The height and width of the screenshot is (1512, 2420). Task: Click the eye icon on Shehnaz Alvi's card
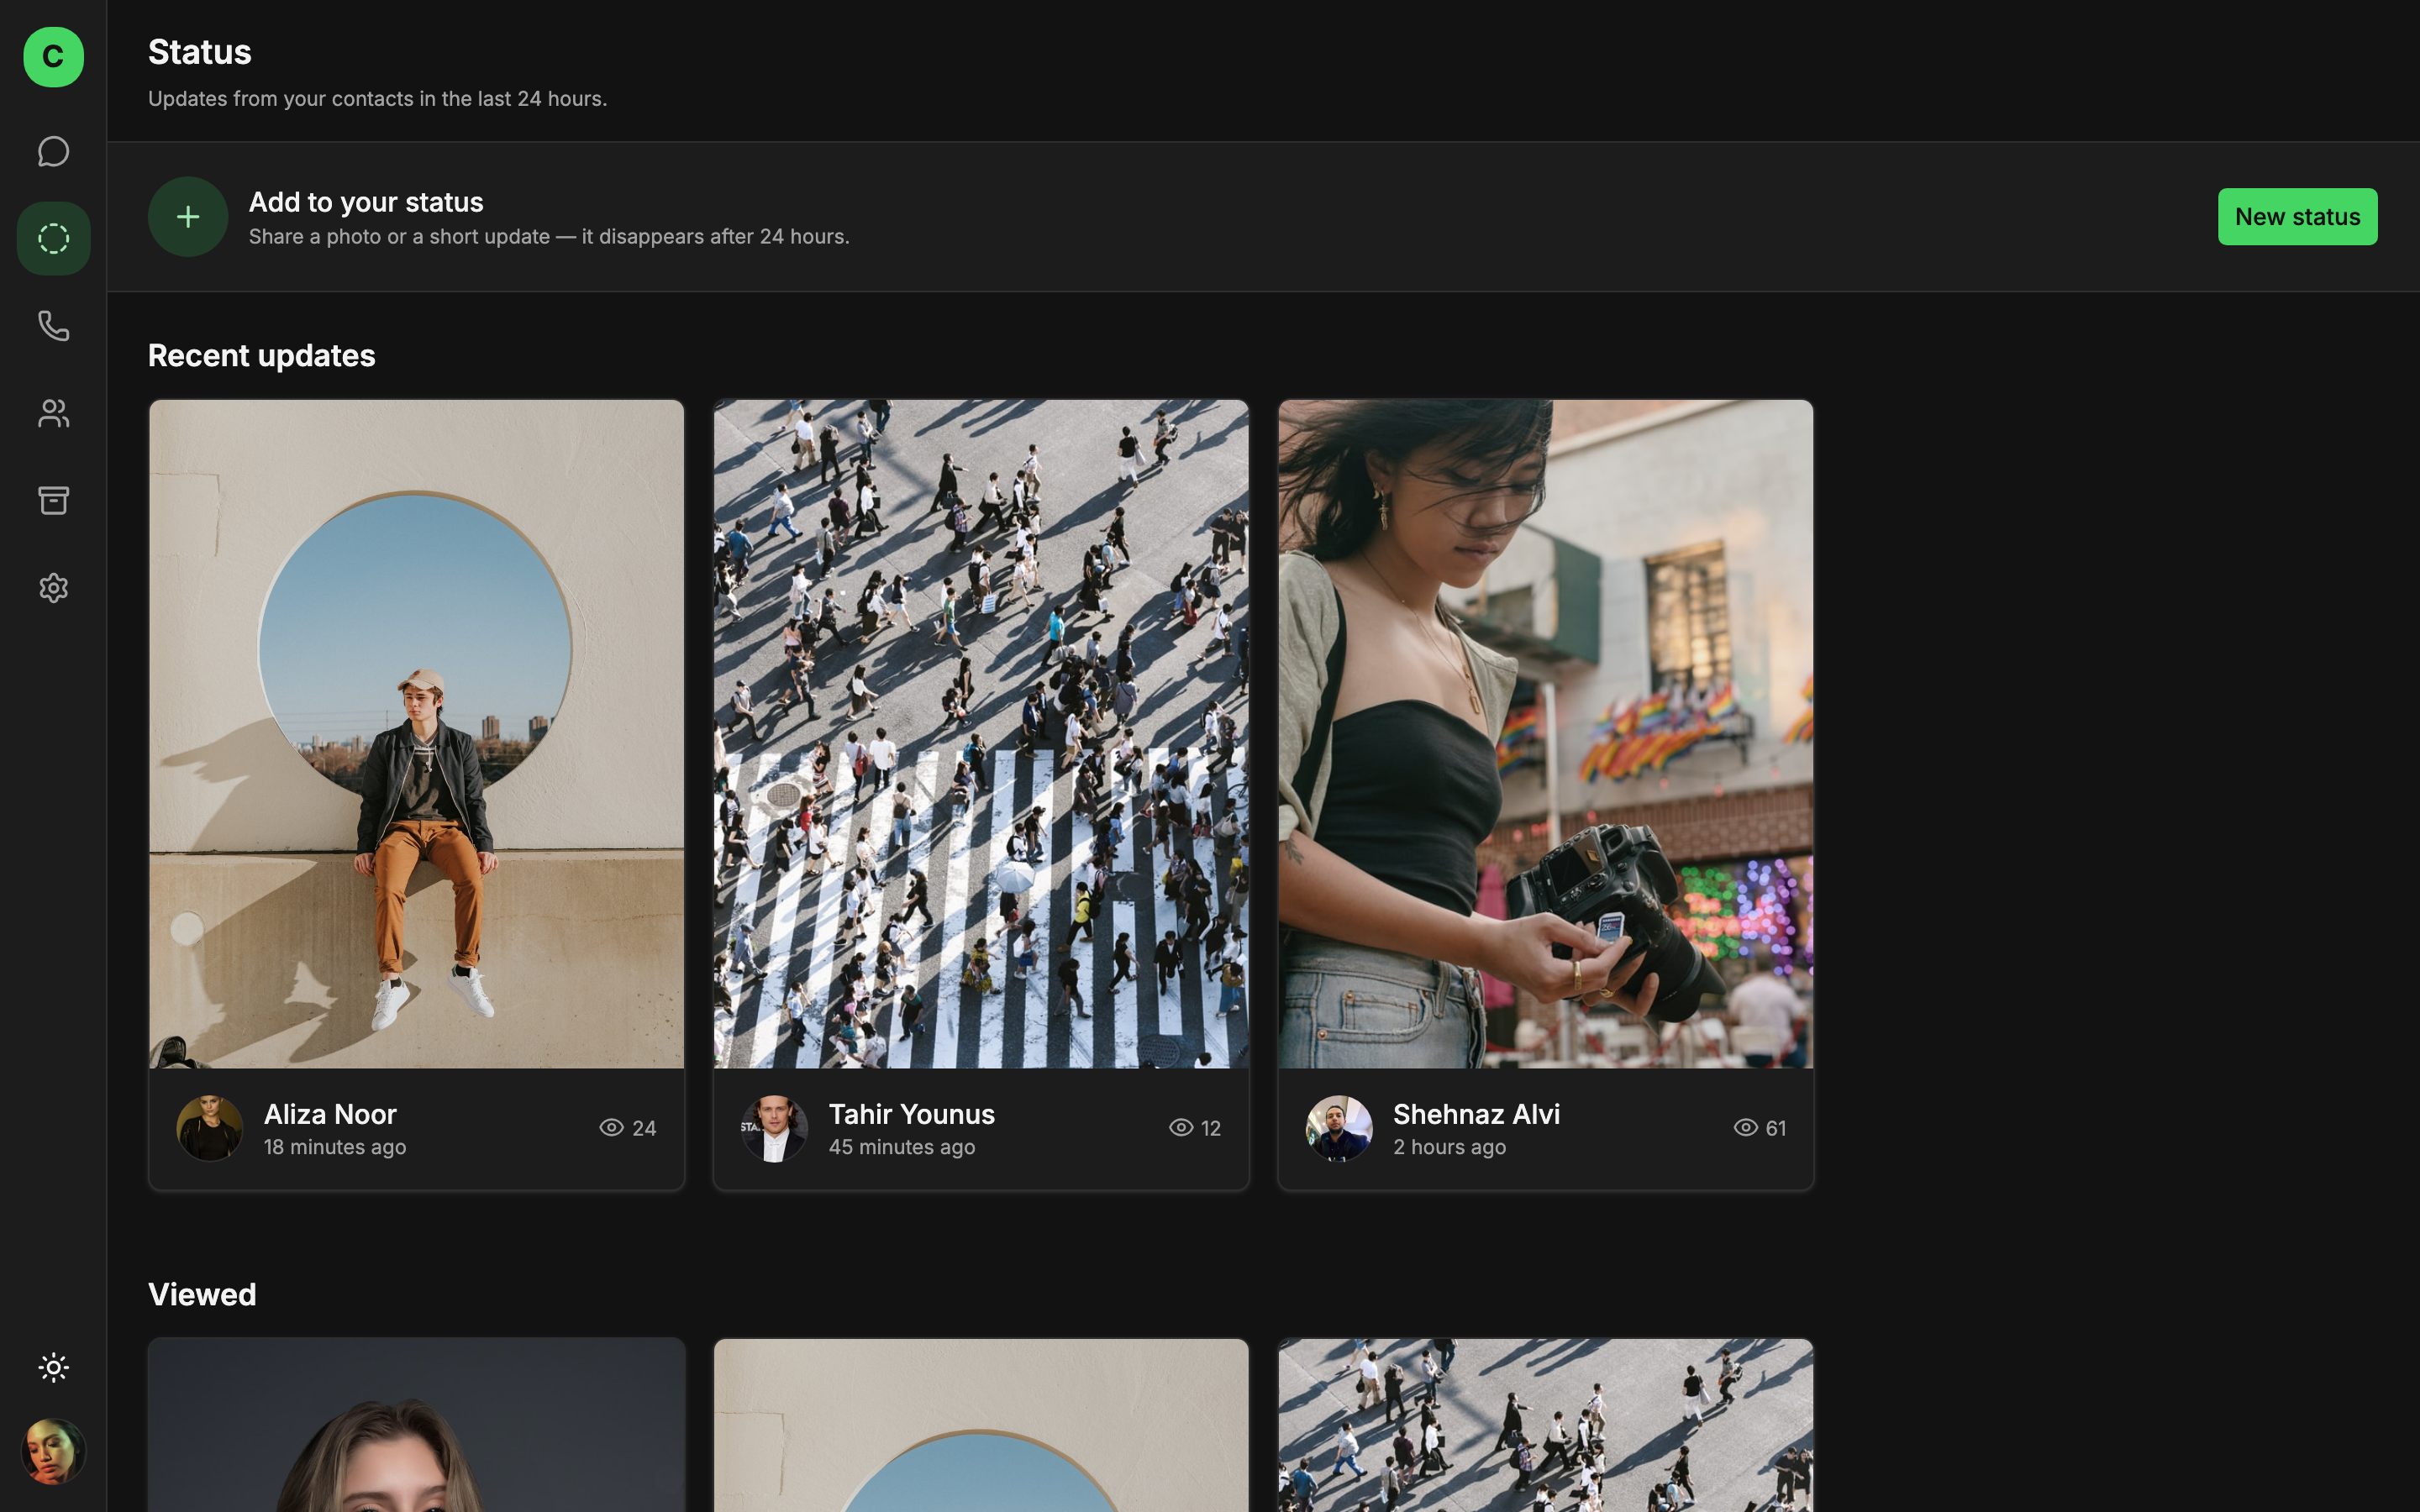[x=1746, y=1128]
